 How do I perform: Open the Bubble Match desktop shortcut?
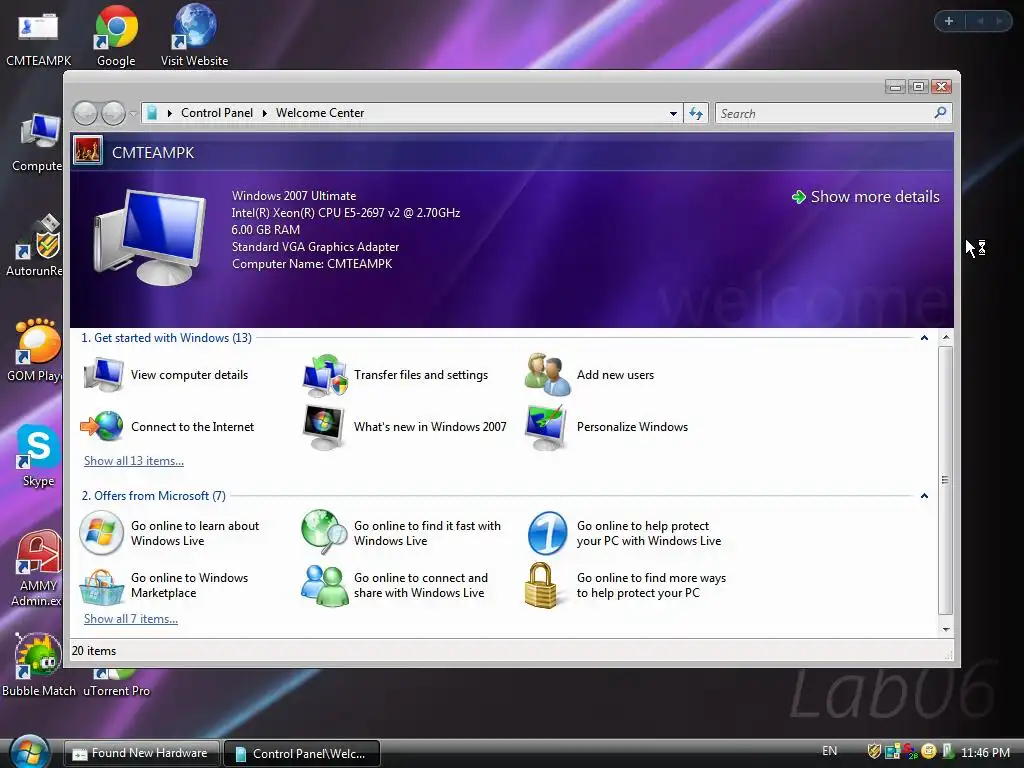(x=39, y=665)
